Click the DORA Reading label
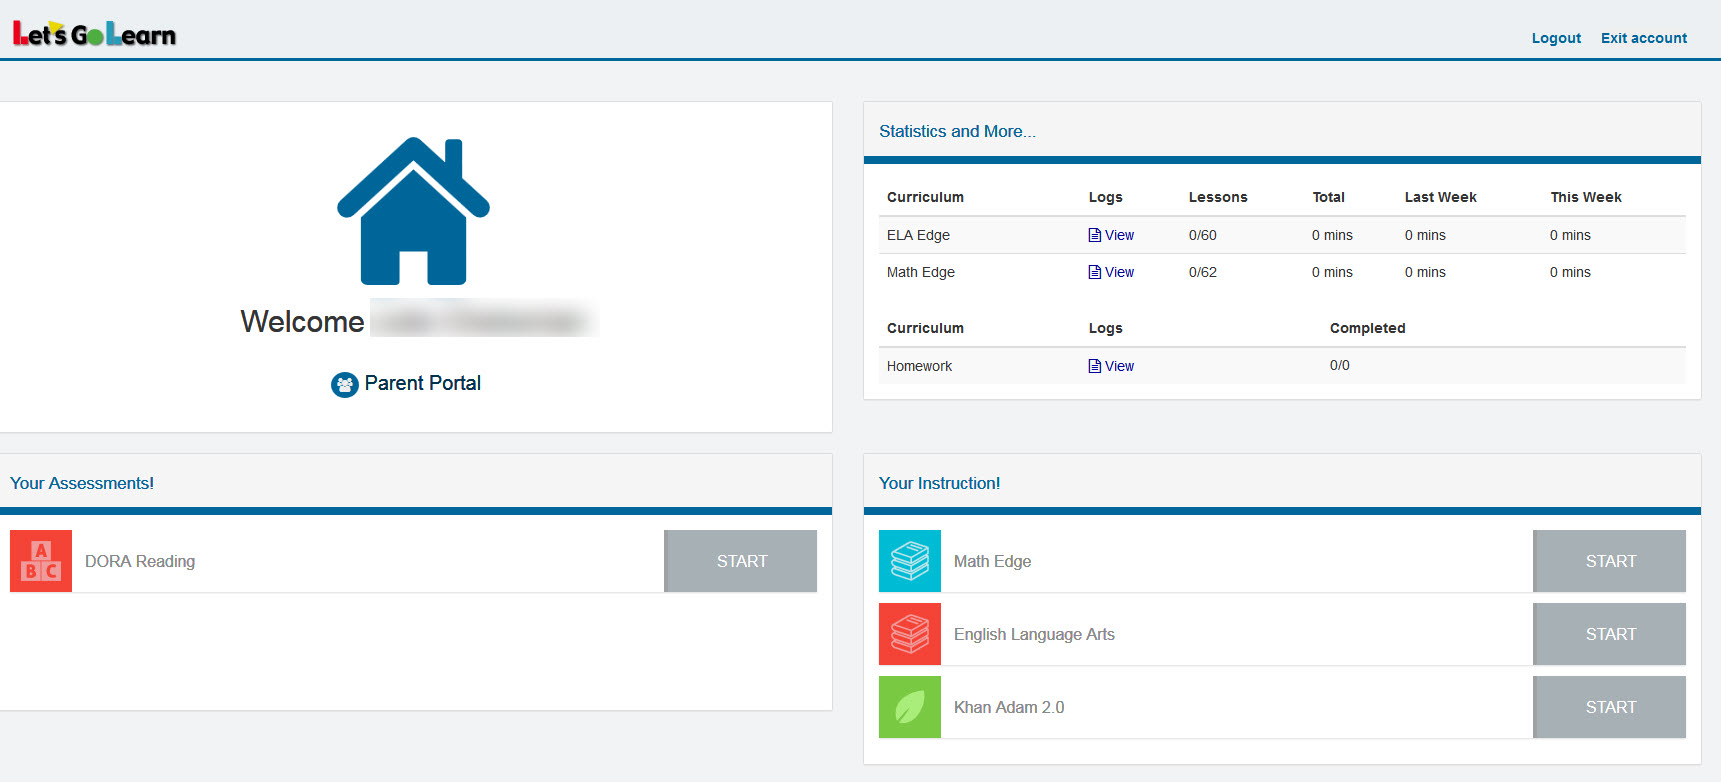 [x=140, y=561]
